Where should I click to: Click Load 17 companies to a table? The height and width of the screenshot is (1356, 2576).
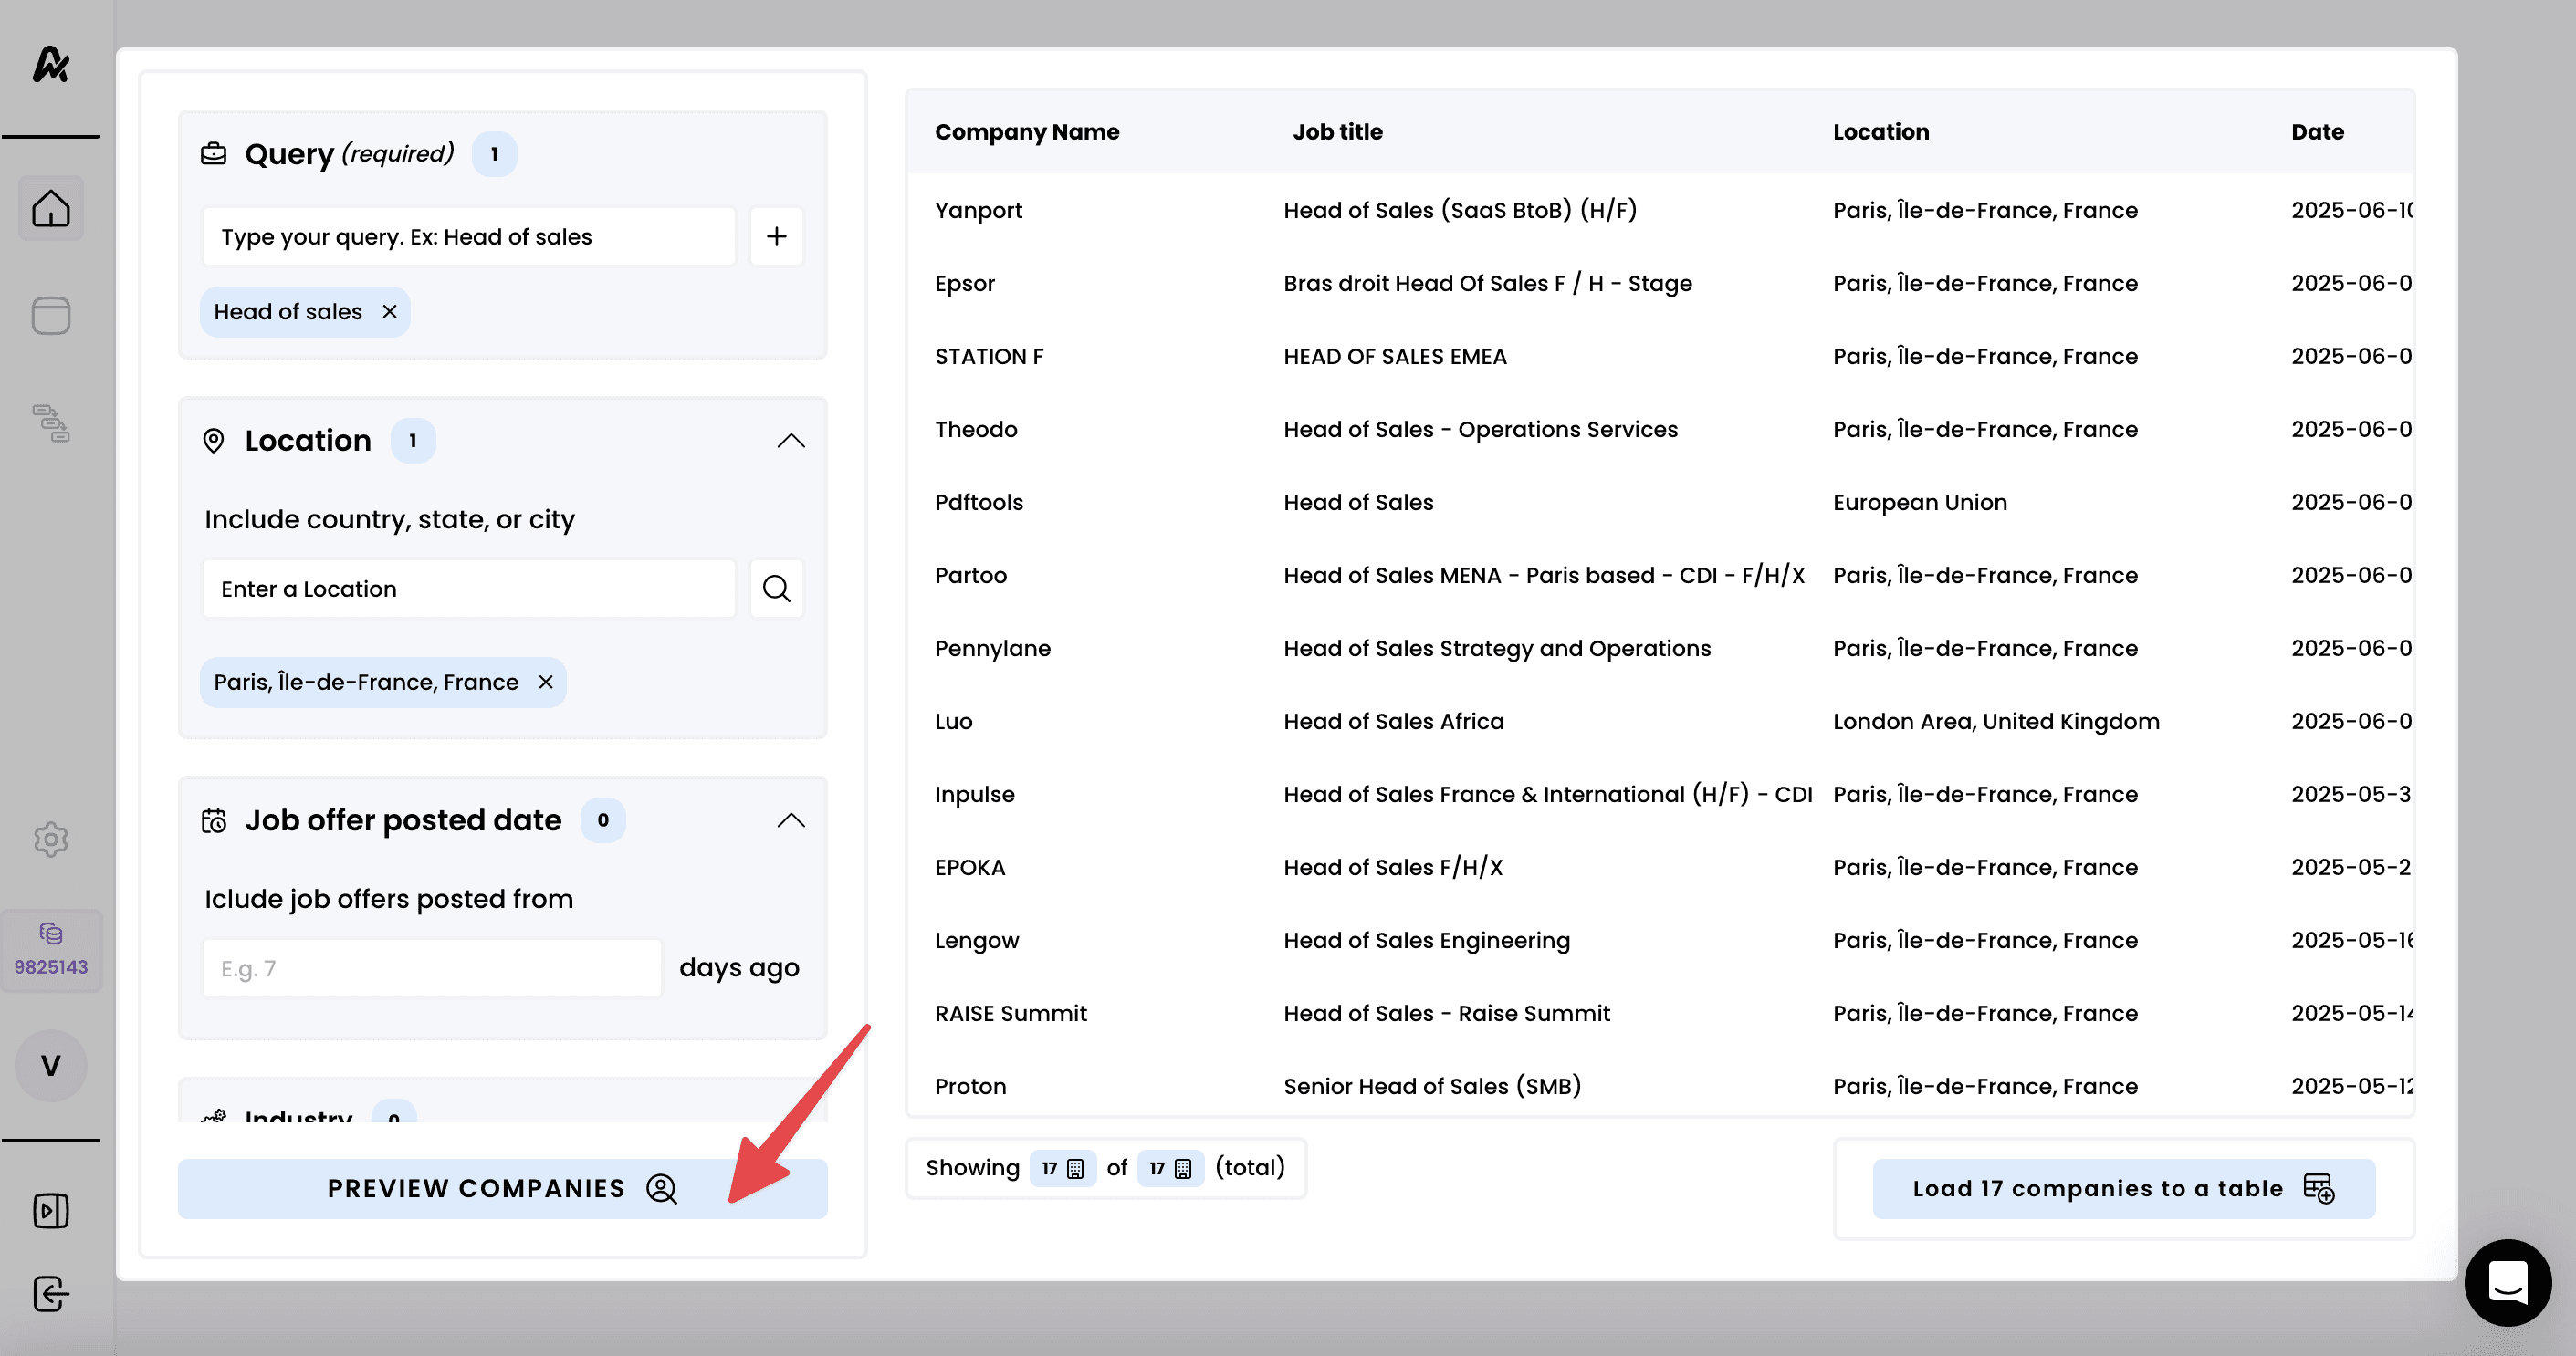pyautogui.click(x=2123, y=1188)
